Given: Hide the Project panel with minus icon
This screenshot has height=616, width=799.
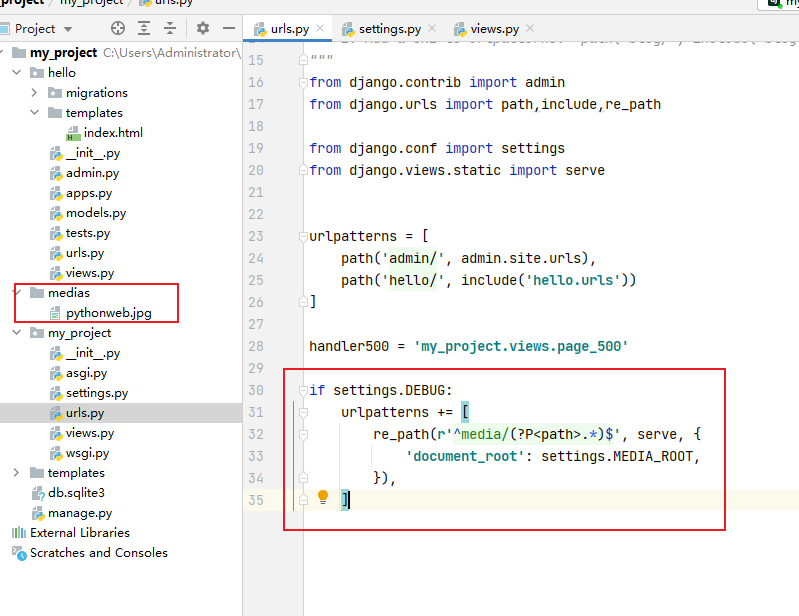Looking at the screenshot, I should pos(229,28).
